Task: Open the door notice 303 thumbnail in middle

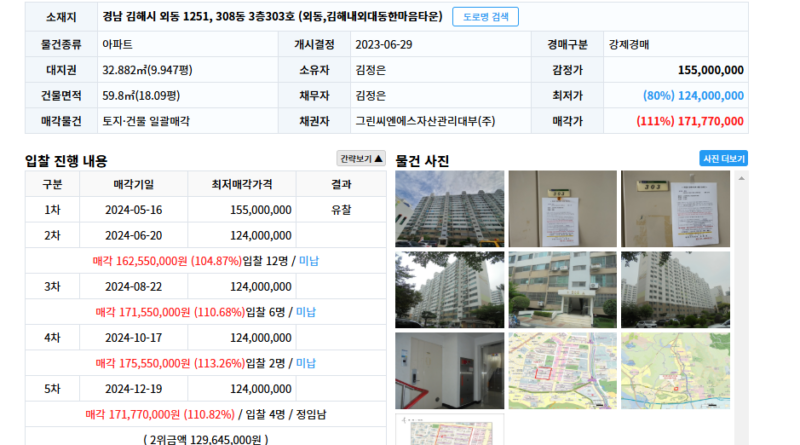Action: pos(563,209)
